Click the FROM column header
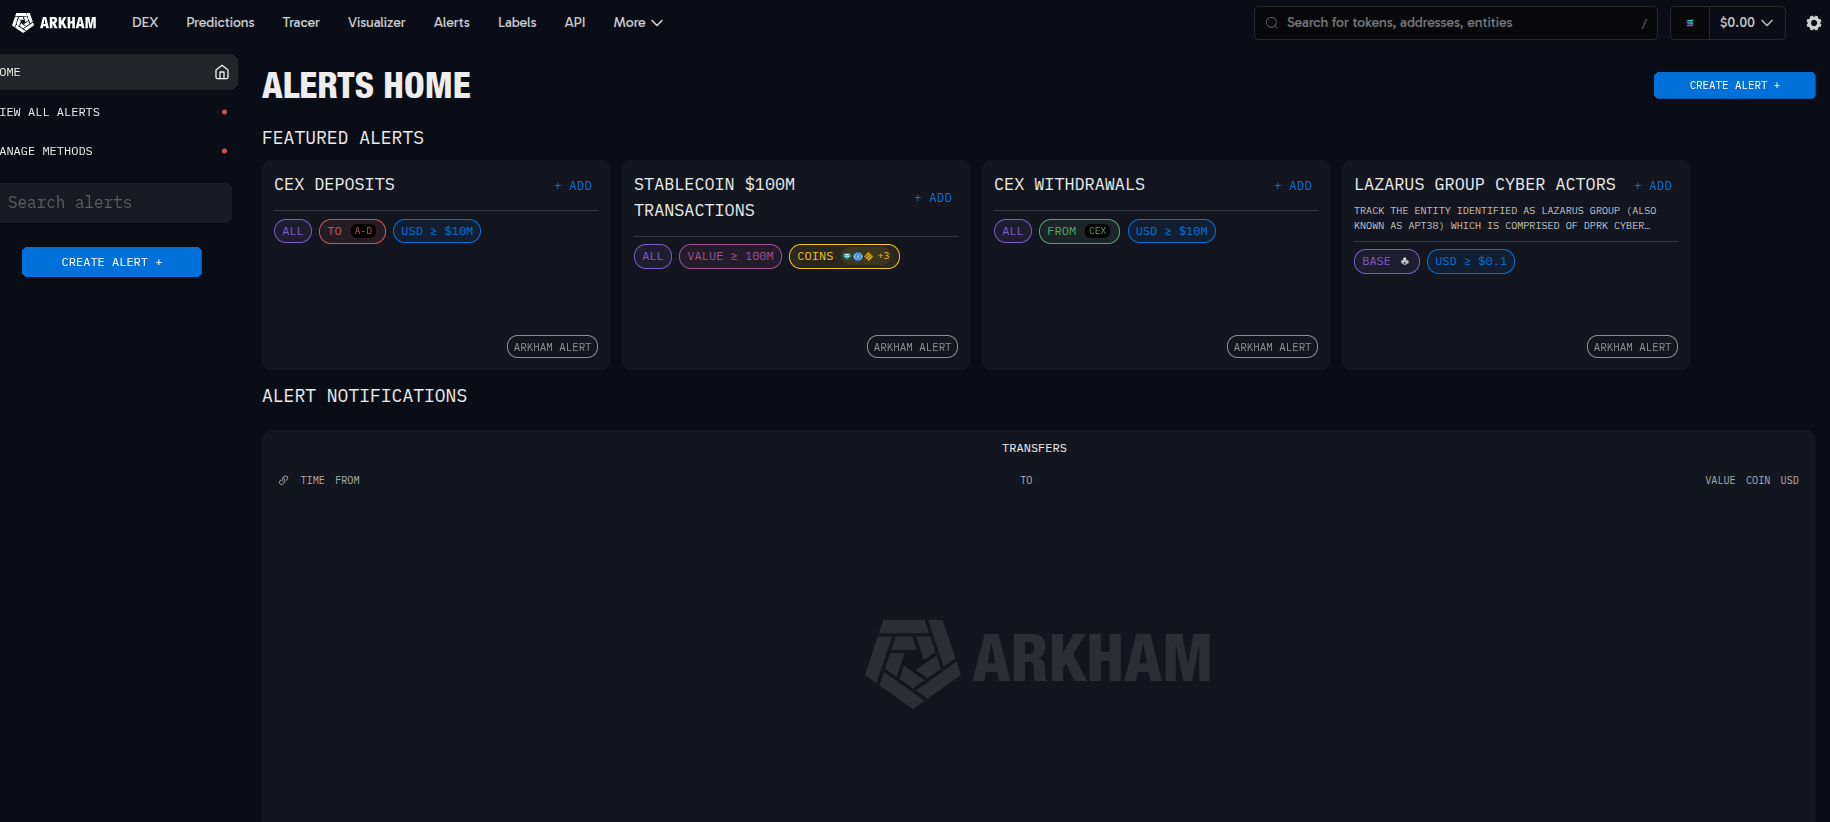Screen dimensions: 1830x822 coord(347,481)
